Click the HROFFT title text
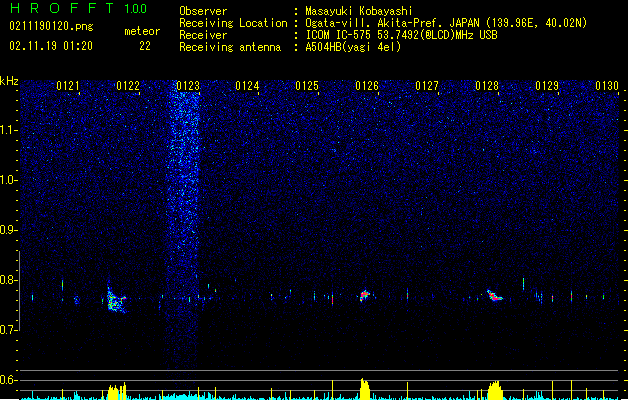The width and height of the screenshot is (629, 400). coord(62,8)
